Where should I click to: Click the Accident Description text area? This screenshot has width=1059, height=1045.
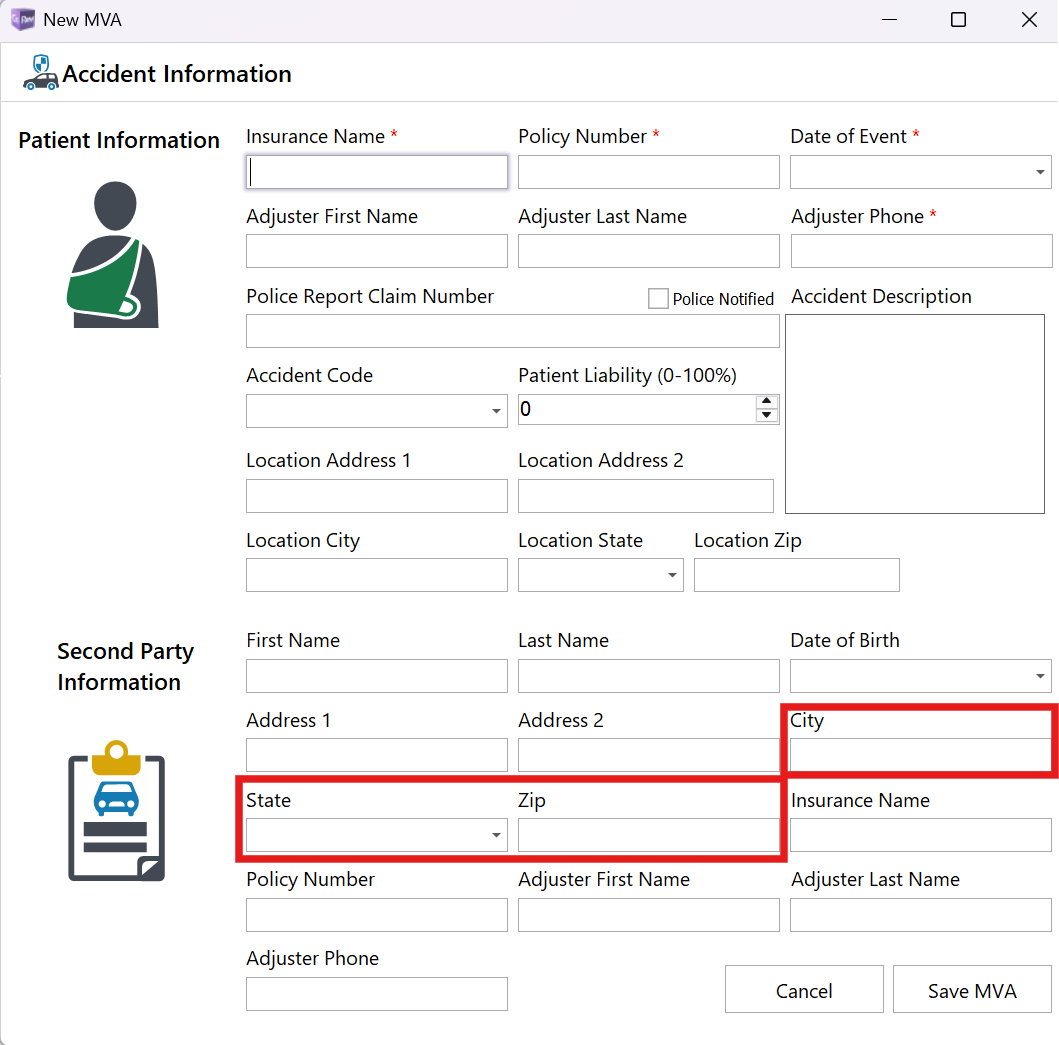914,414
